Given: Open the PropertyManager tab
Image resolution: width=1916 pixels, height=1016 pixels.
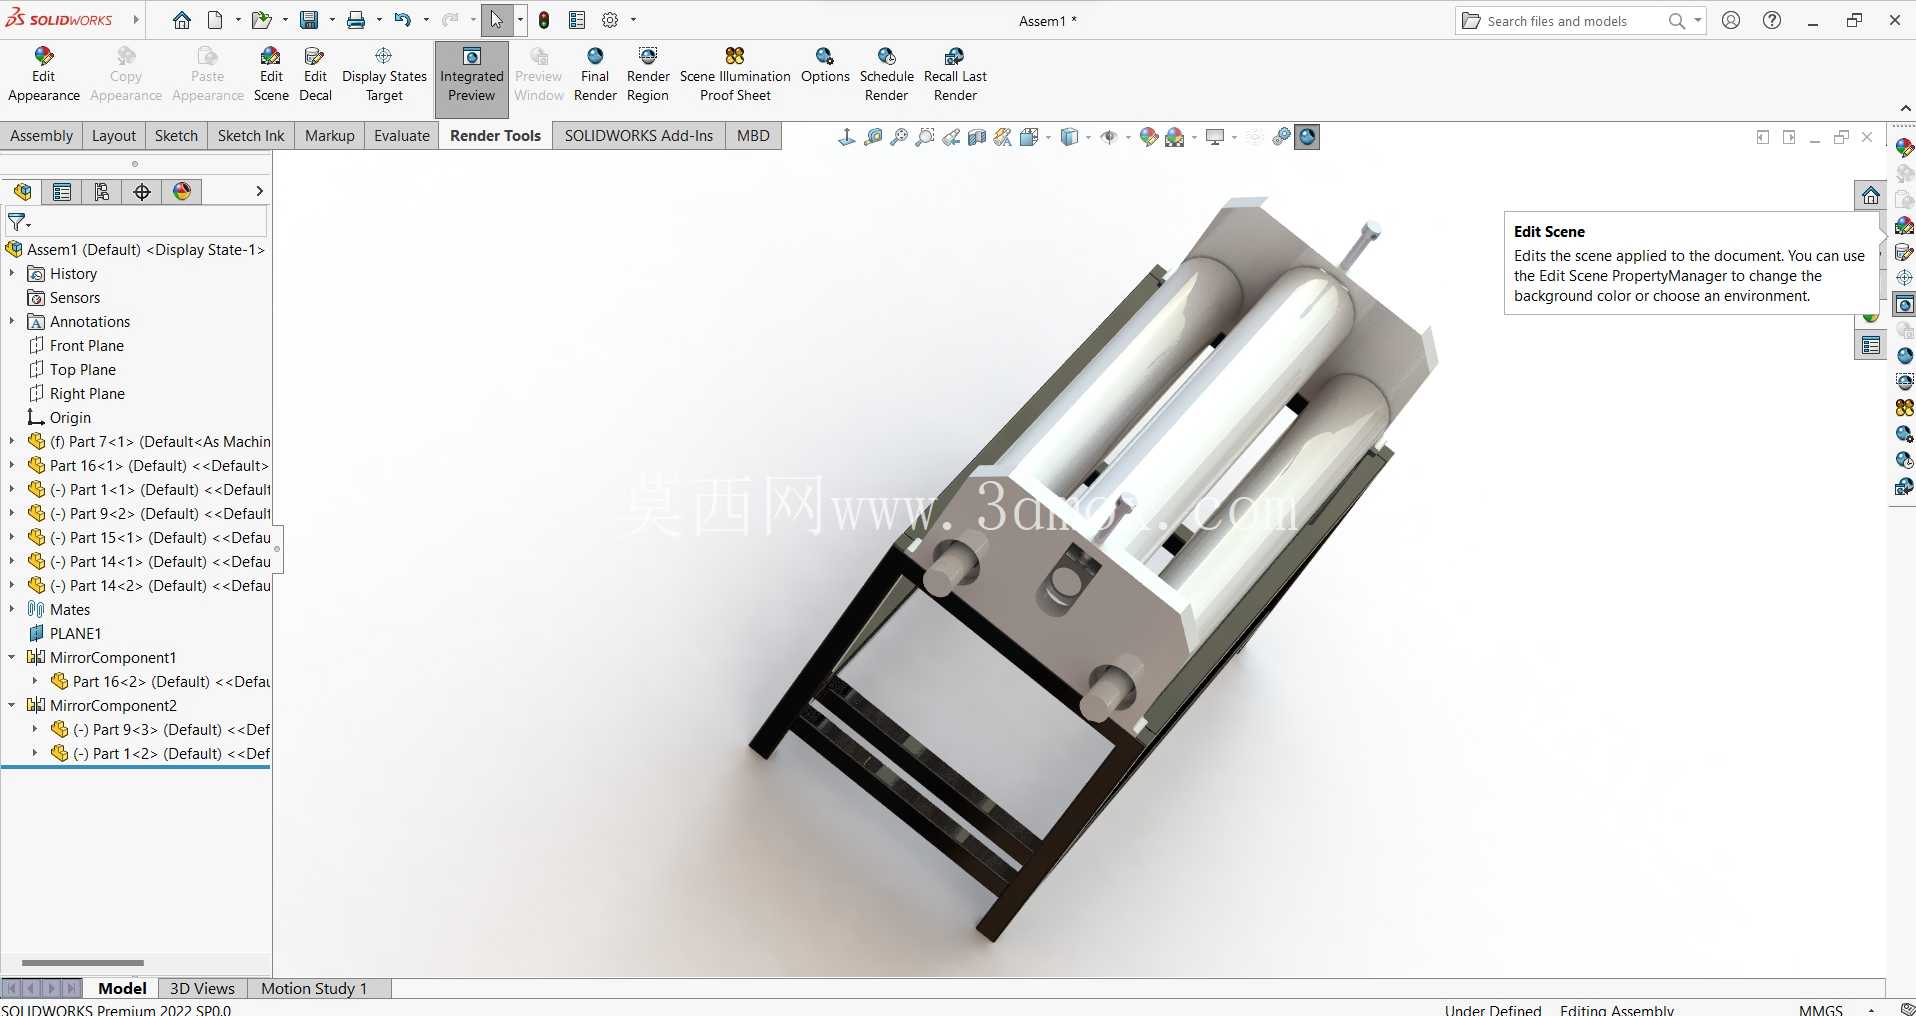Looking at the screenshot, I should pyautogui.click(x=62, y=192).
